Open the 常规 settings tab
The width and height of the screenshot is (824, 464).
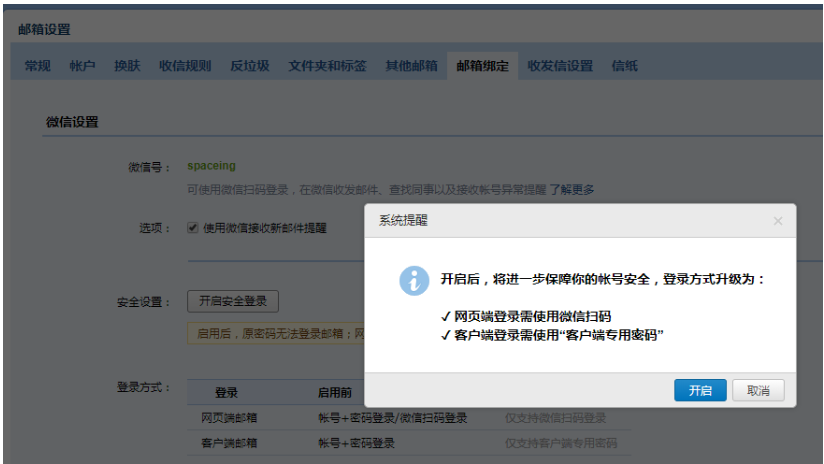tap(38, 66)
